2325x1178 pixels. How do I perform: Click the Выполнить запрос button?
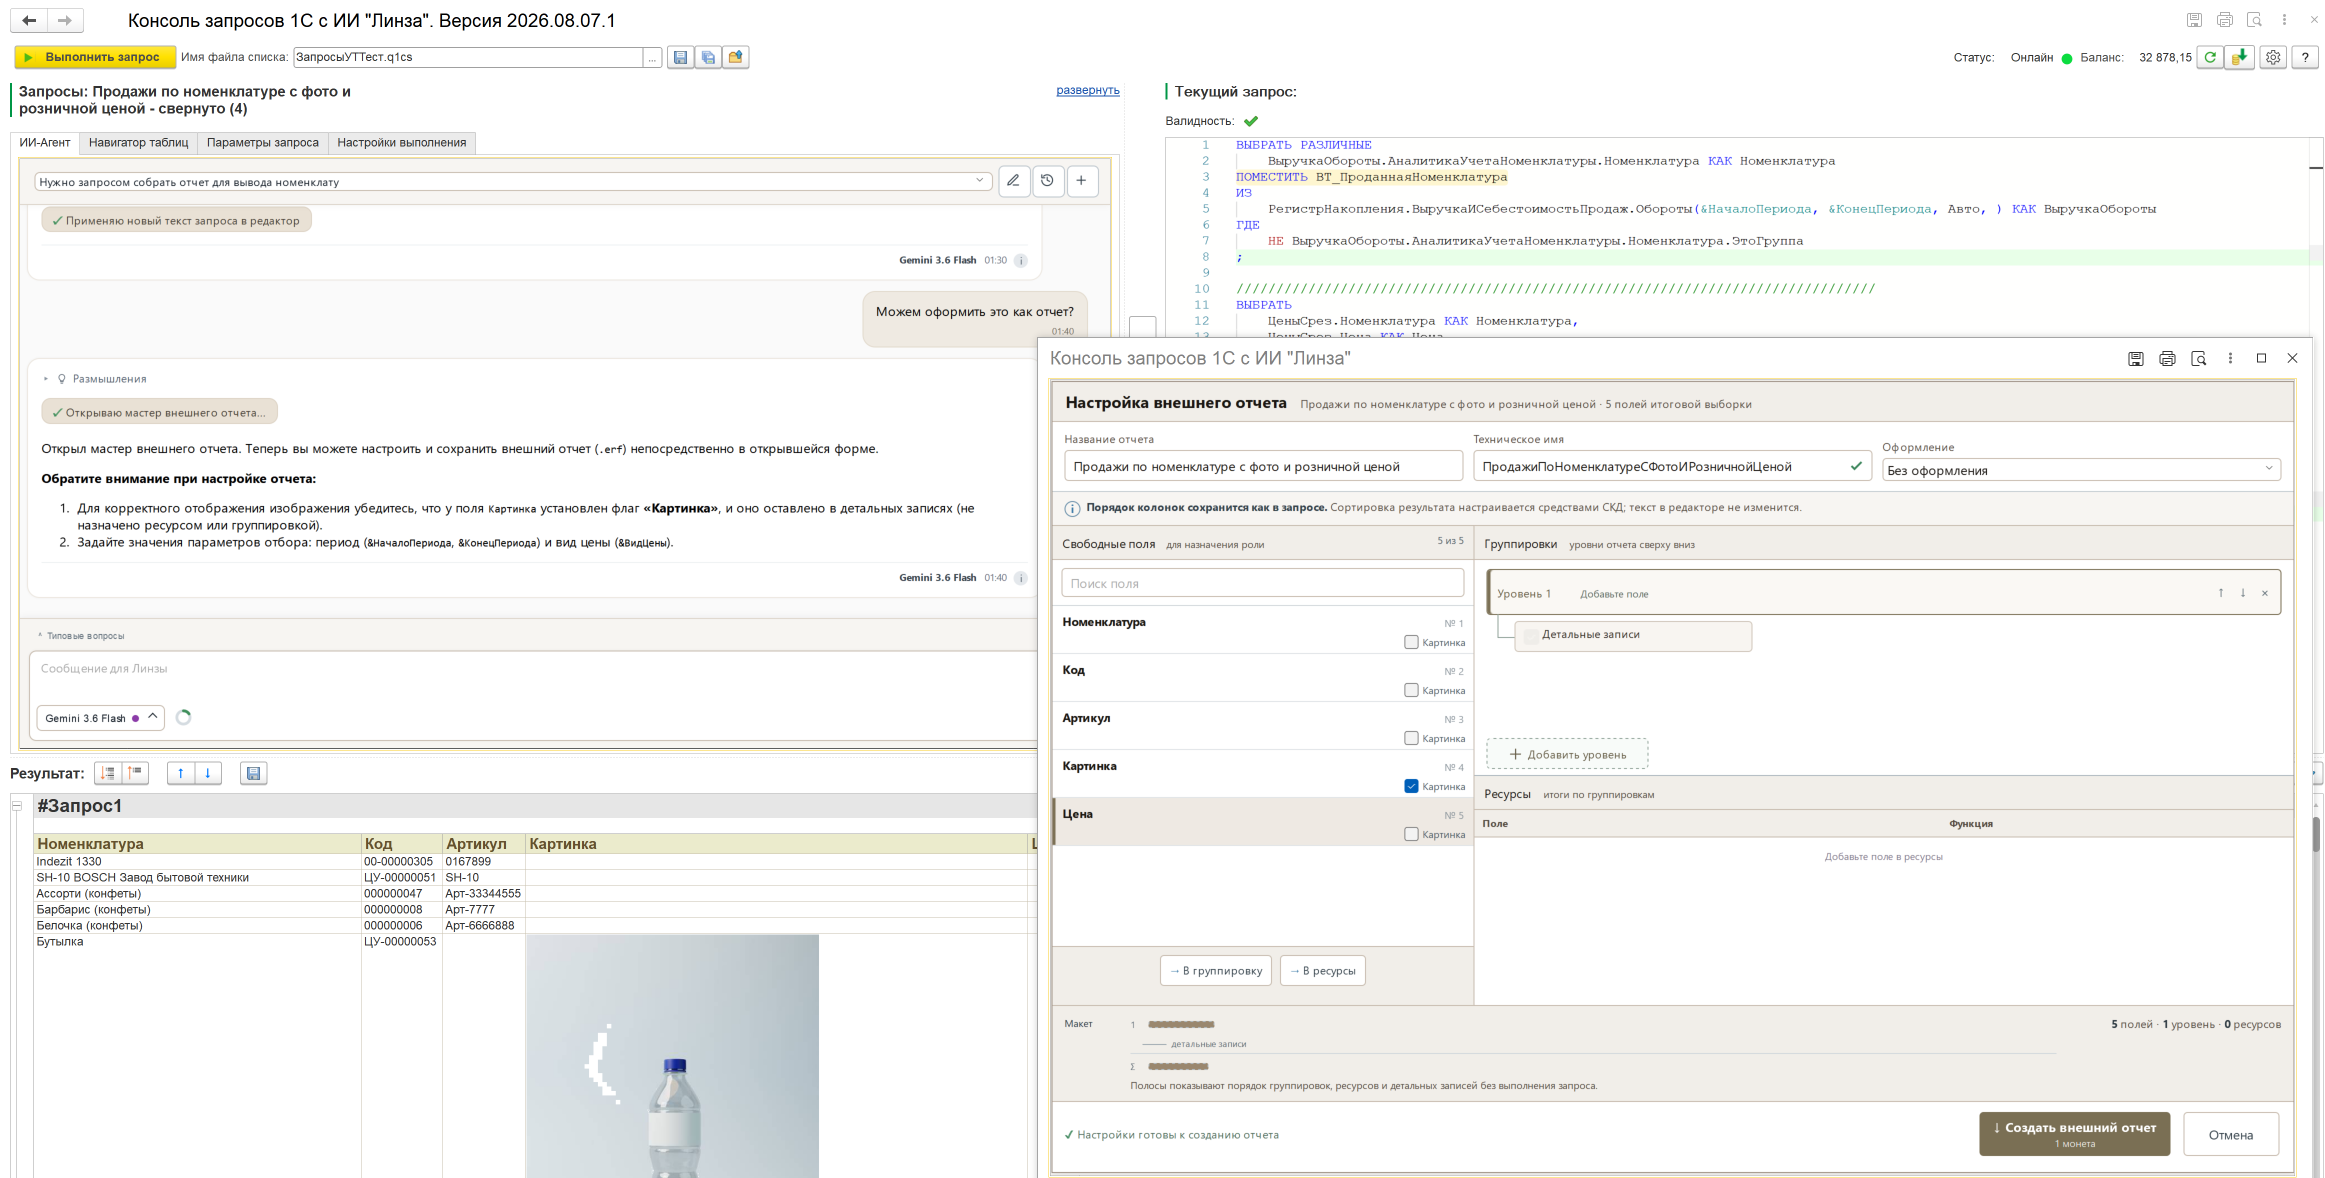(x=95, y=57)
